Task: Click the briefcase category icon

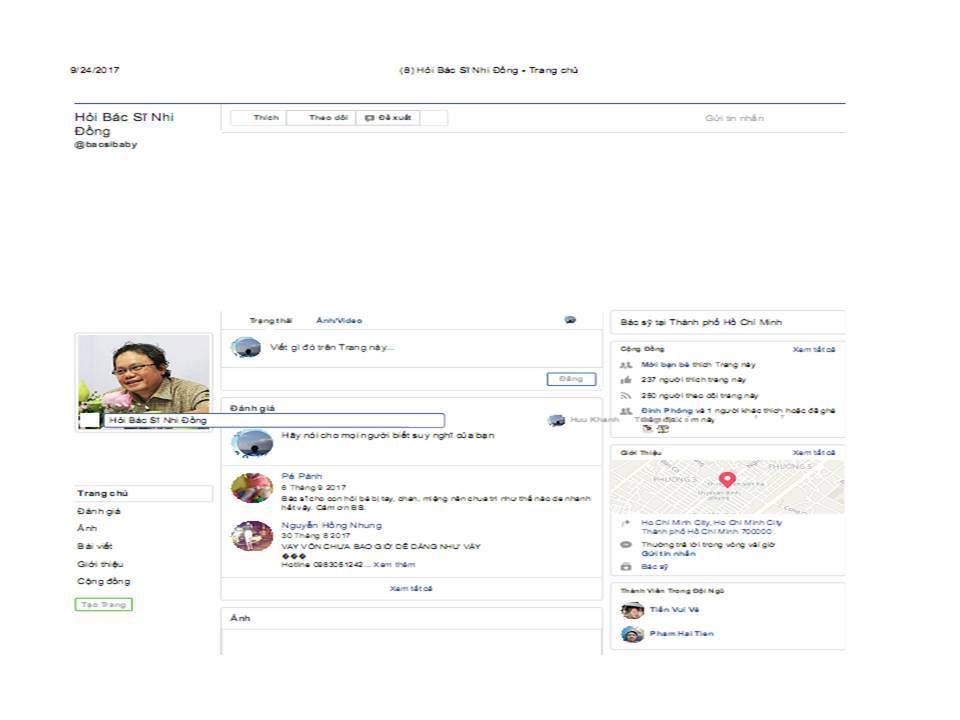Action: pyautogui.click(x=626, y=567)
